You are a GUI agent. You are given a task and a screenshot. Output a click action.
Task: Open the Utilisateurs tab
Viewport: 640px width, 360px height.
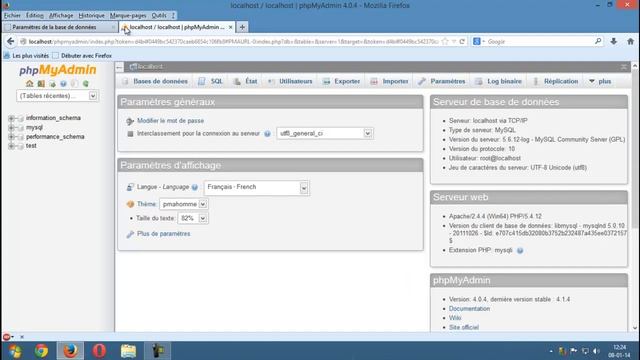click(x=290, y=81)
